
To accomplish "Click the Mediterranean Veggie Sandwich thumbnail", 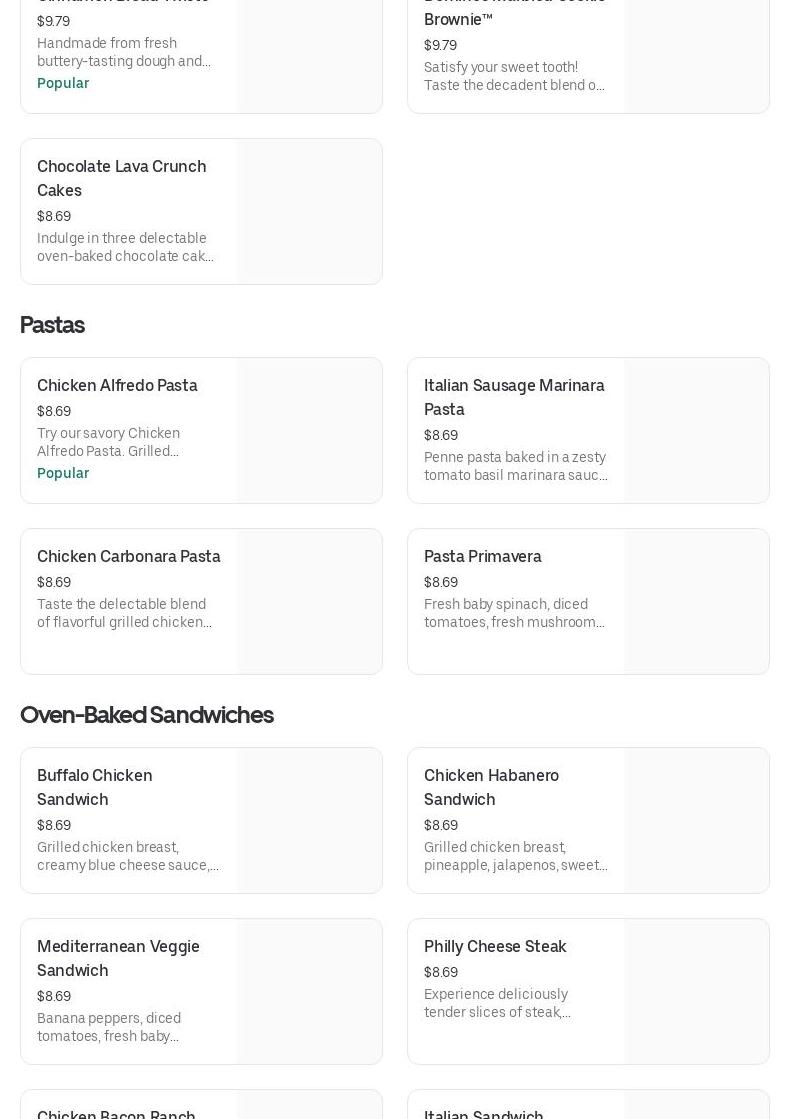I will tap(309, 992).
